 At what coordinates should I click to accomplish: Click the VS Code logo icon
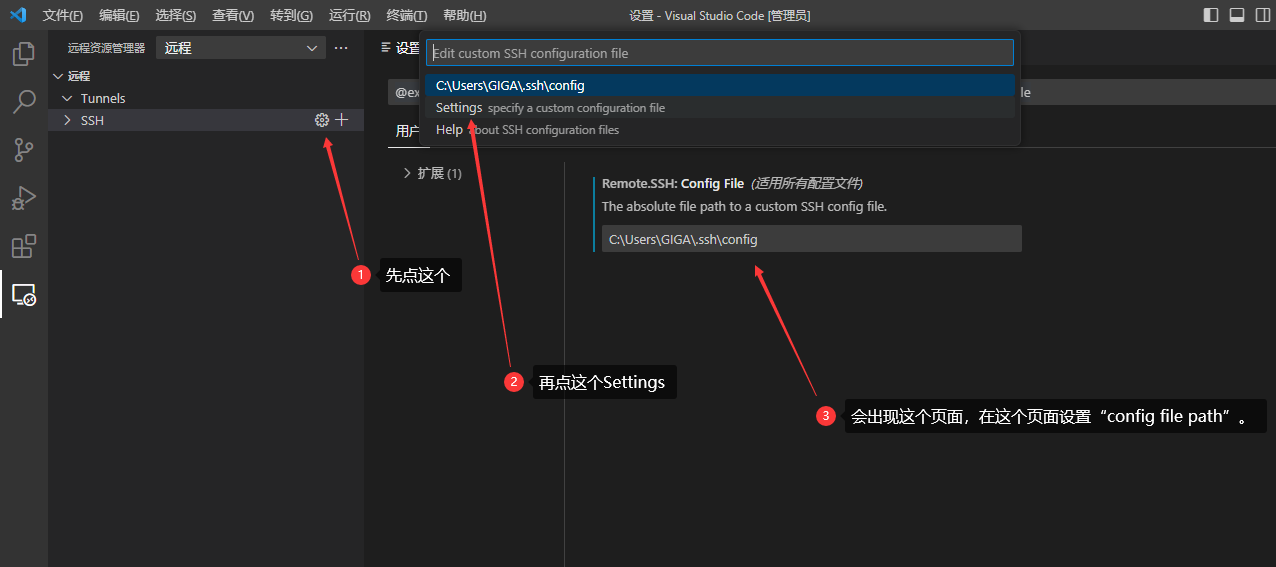click(x=17, y=15)
